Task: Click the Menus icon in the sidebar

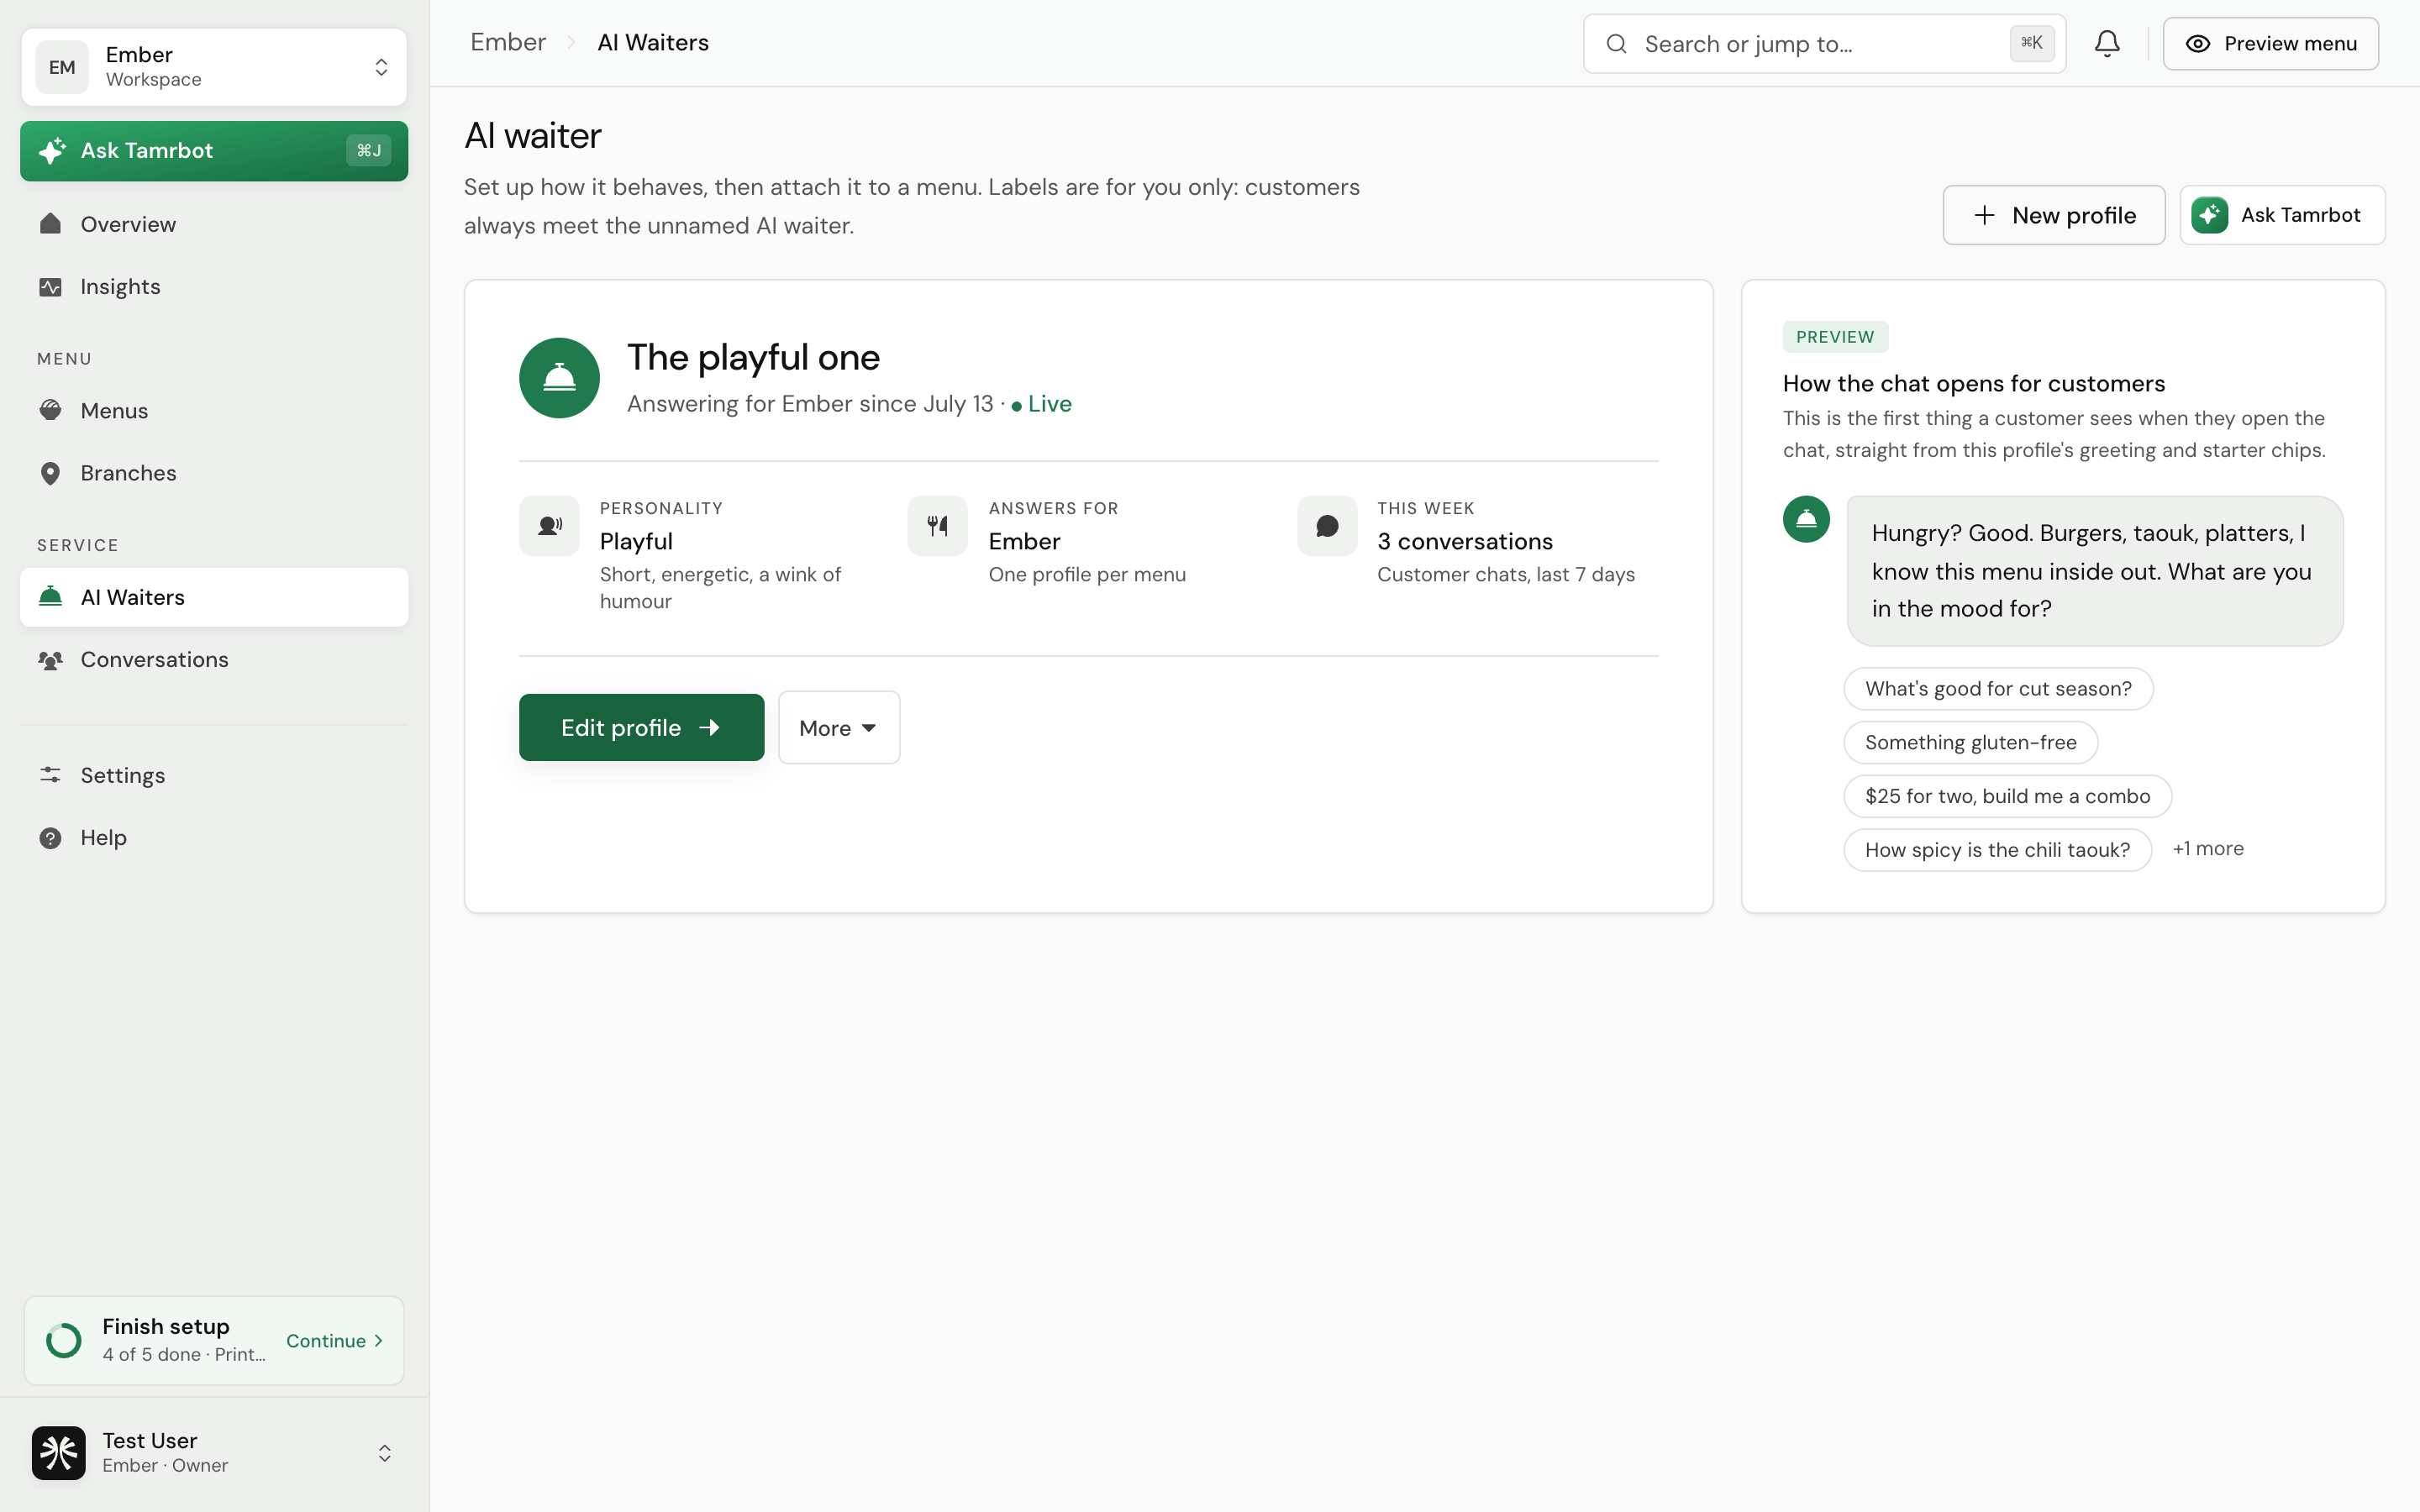Action: pyautogui.click(x=50, y=411)
